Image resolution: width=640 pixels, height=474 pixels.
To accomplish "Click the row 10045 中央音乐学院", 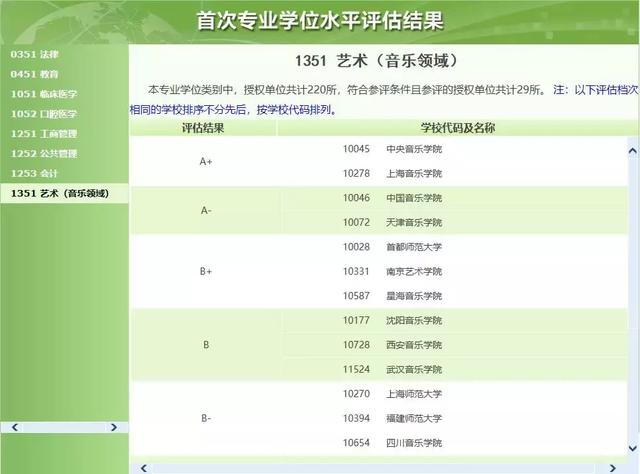I will click(x=454, y=149).
